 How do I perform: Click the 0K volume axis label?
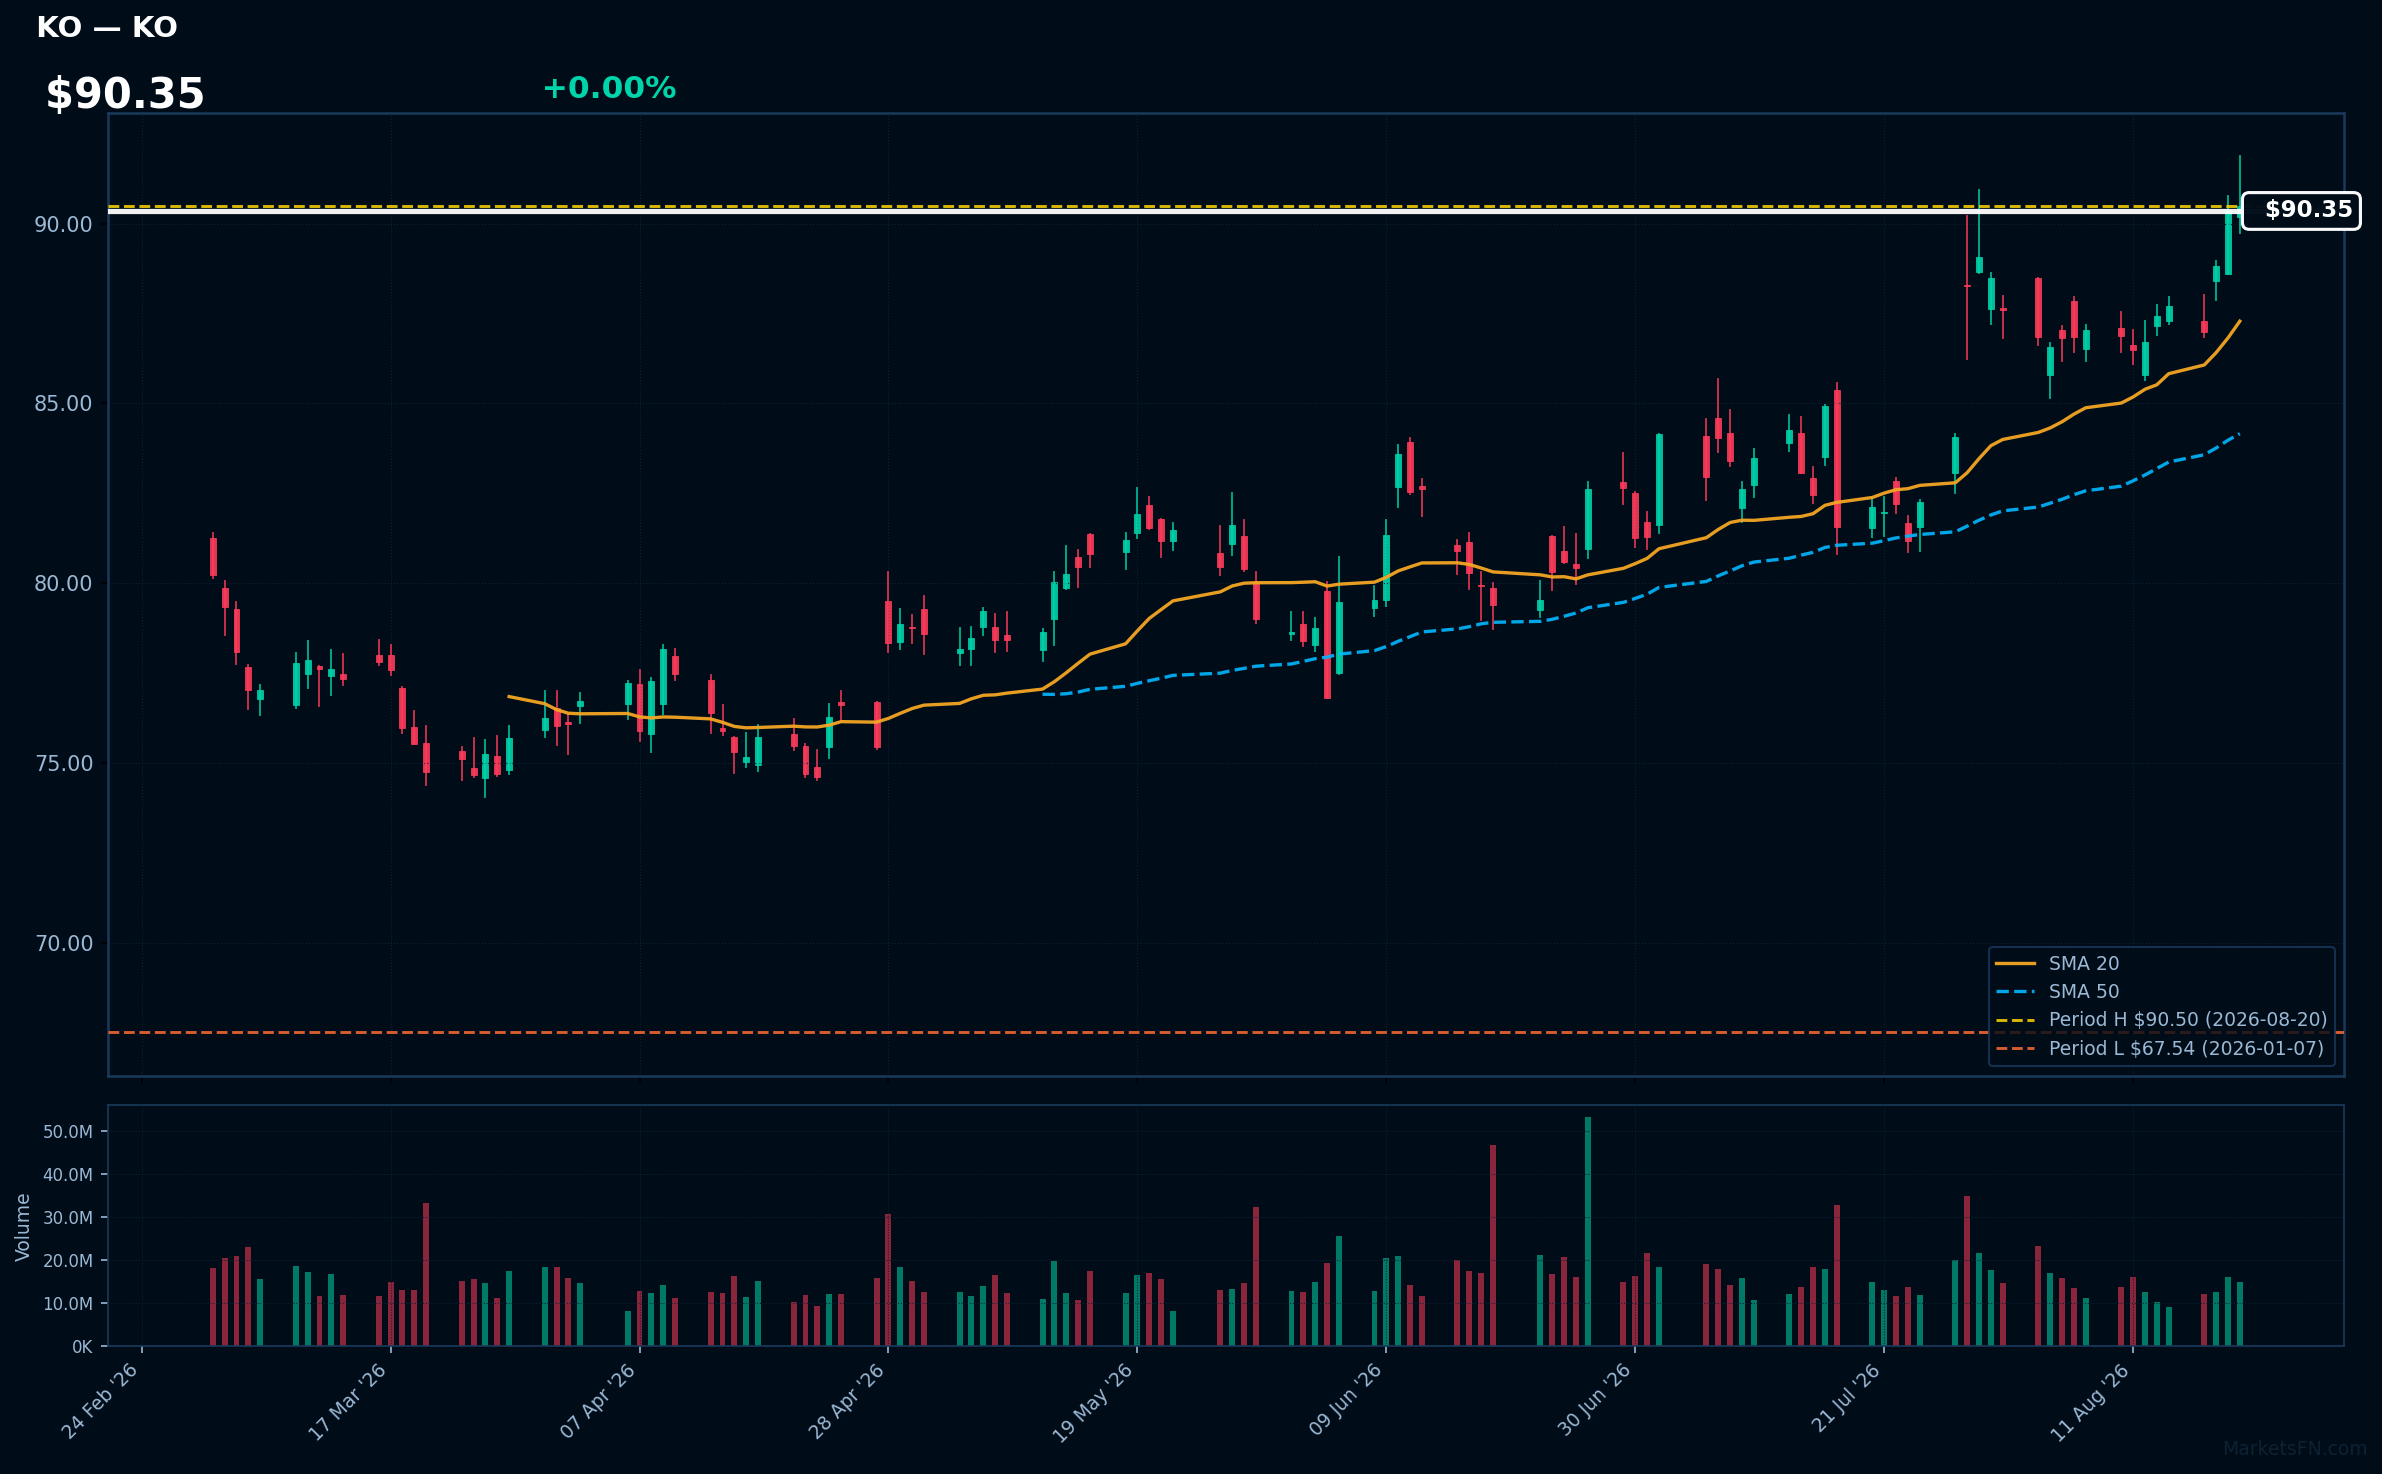[x=82, y=1347]
